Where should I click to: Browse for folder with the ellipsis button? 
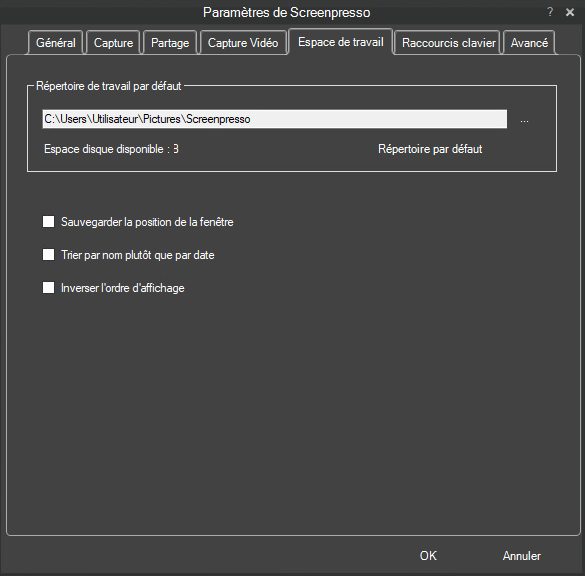(x=524, y=119)
